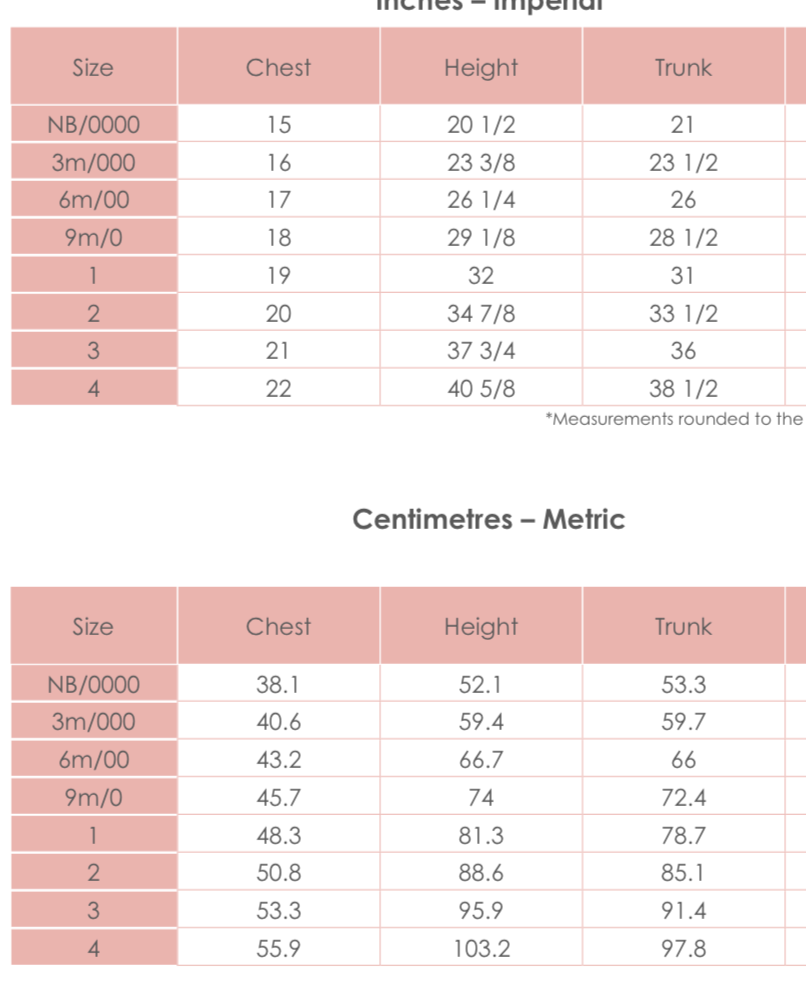Select the 28 1/2 trunk measurement
This screenshot has width=806, height=988.
683,238
